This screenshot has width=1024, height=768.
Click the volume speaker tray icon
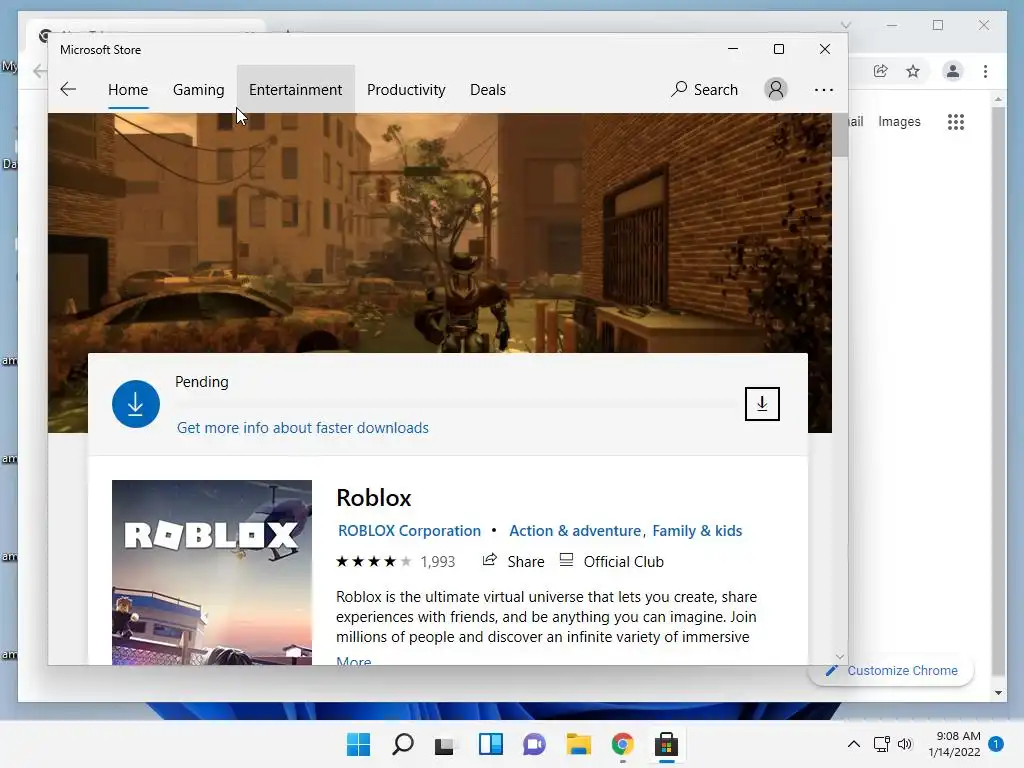905,744
